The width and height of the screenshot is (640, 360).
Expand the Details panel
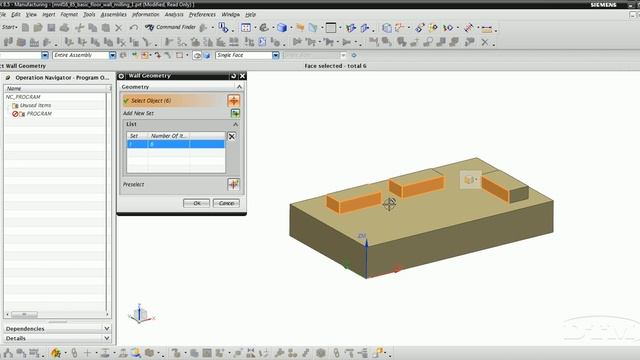107,338
